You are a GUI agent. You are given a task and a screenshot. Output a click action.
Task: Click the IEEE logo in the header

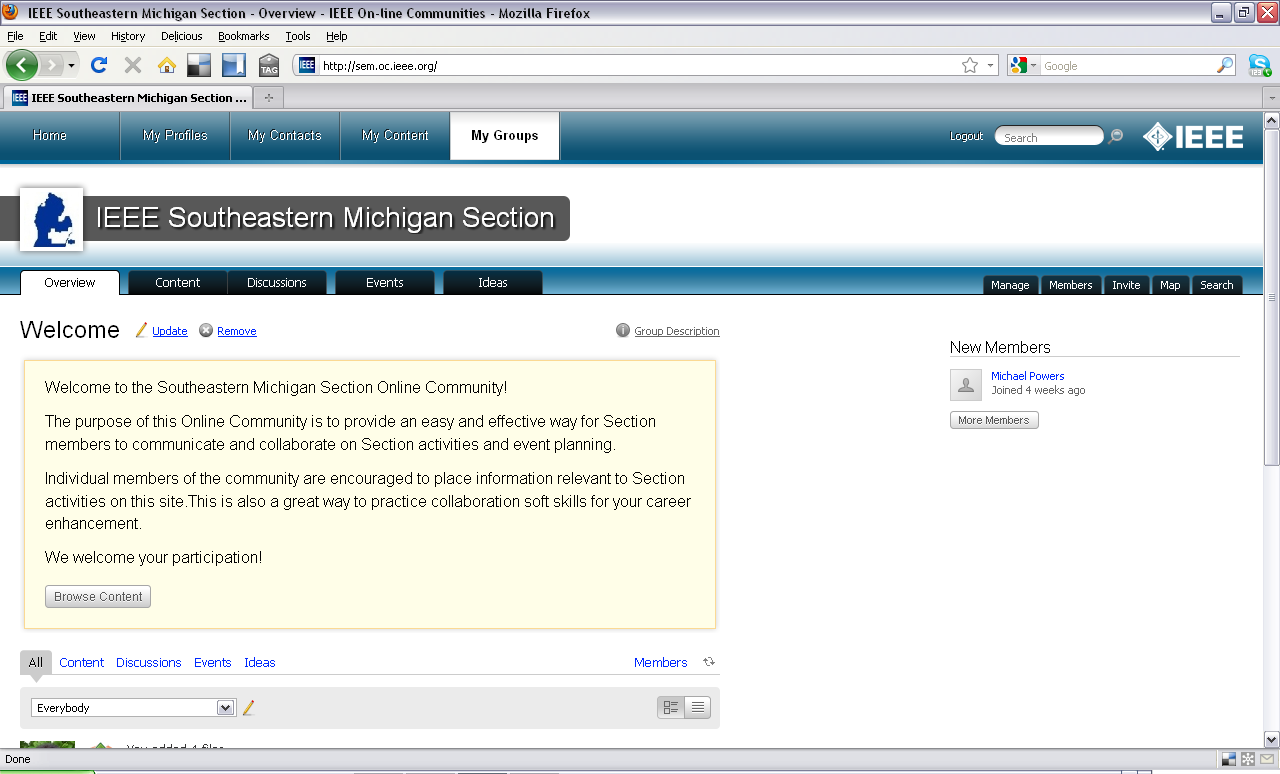[1193, 136]
